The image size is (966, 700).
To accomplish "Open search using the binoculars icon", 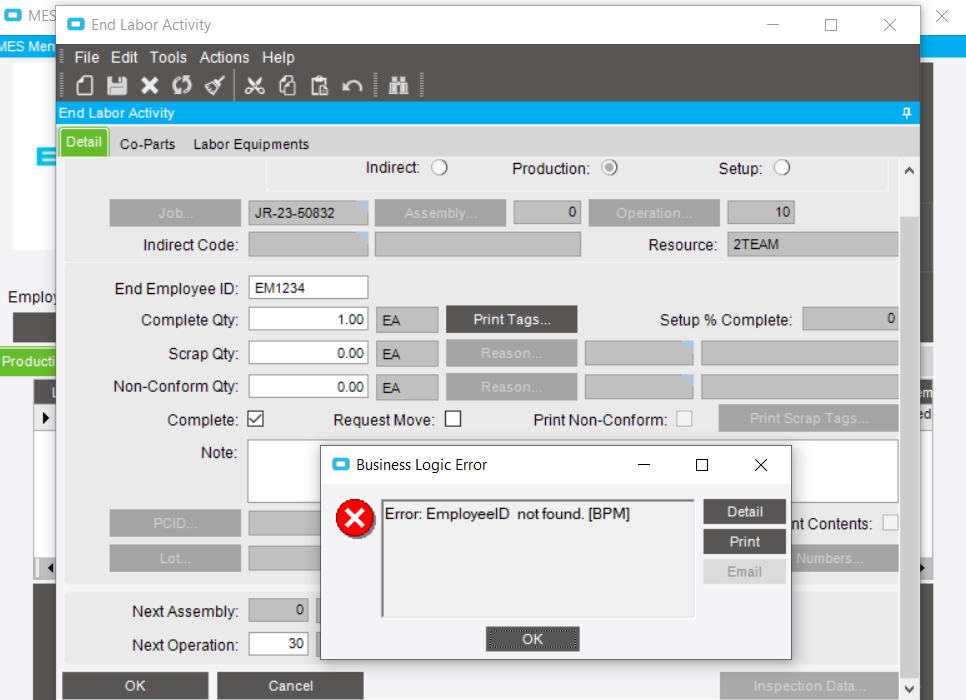I will click(x=398, y=85).
